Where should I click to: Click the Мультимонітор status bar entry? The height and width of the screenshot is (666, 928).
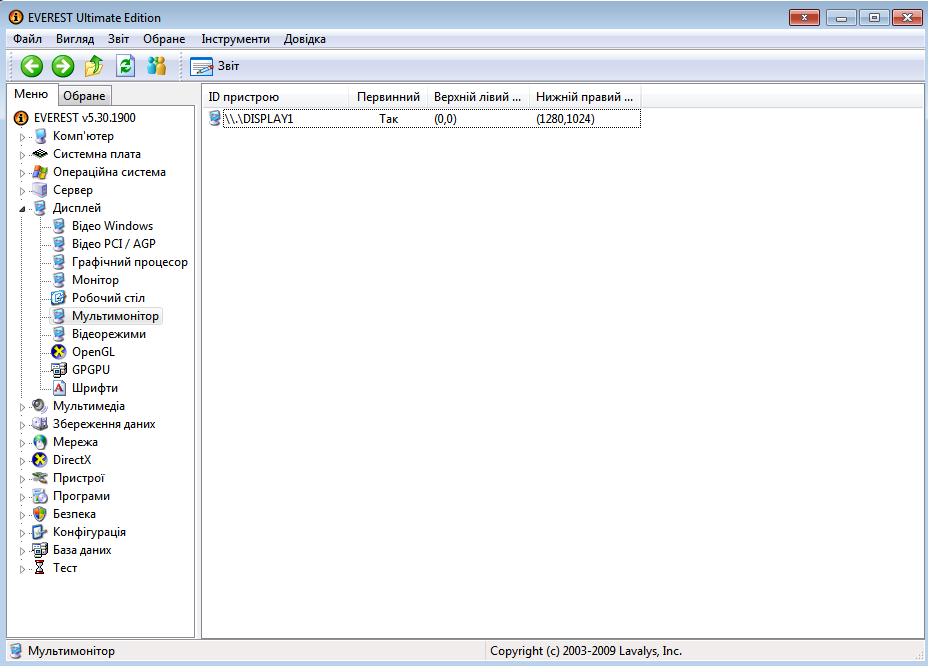pyautogui.click(x=71, y=651)
